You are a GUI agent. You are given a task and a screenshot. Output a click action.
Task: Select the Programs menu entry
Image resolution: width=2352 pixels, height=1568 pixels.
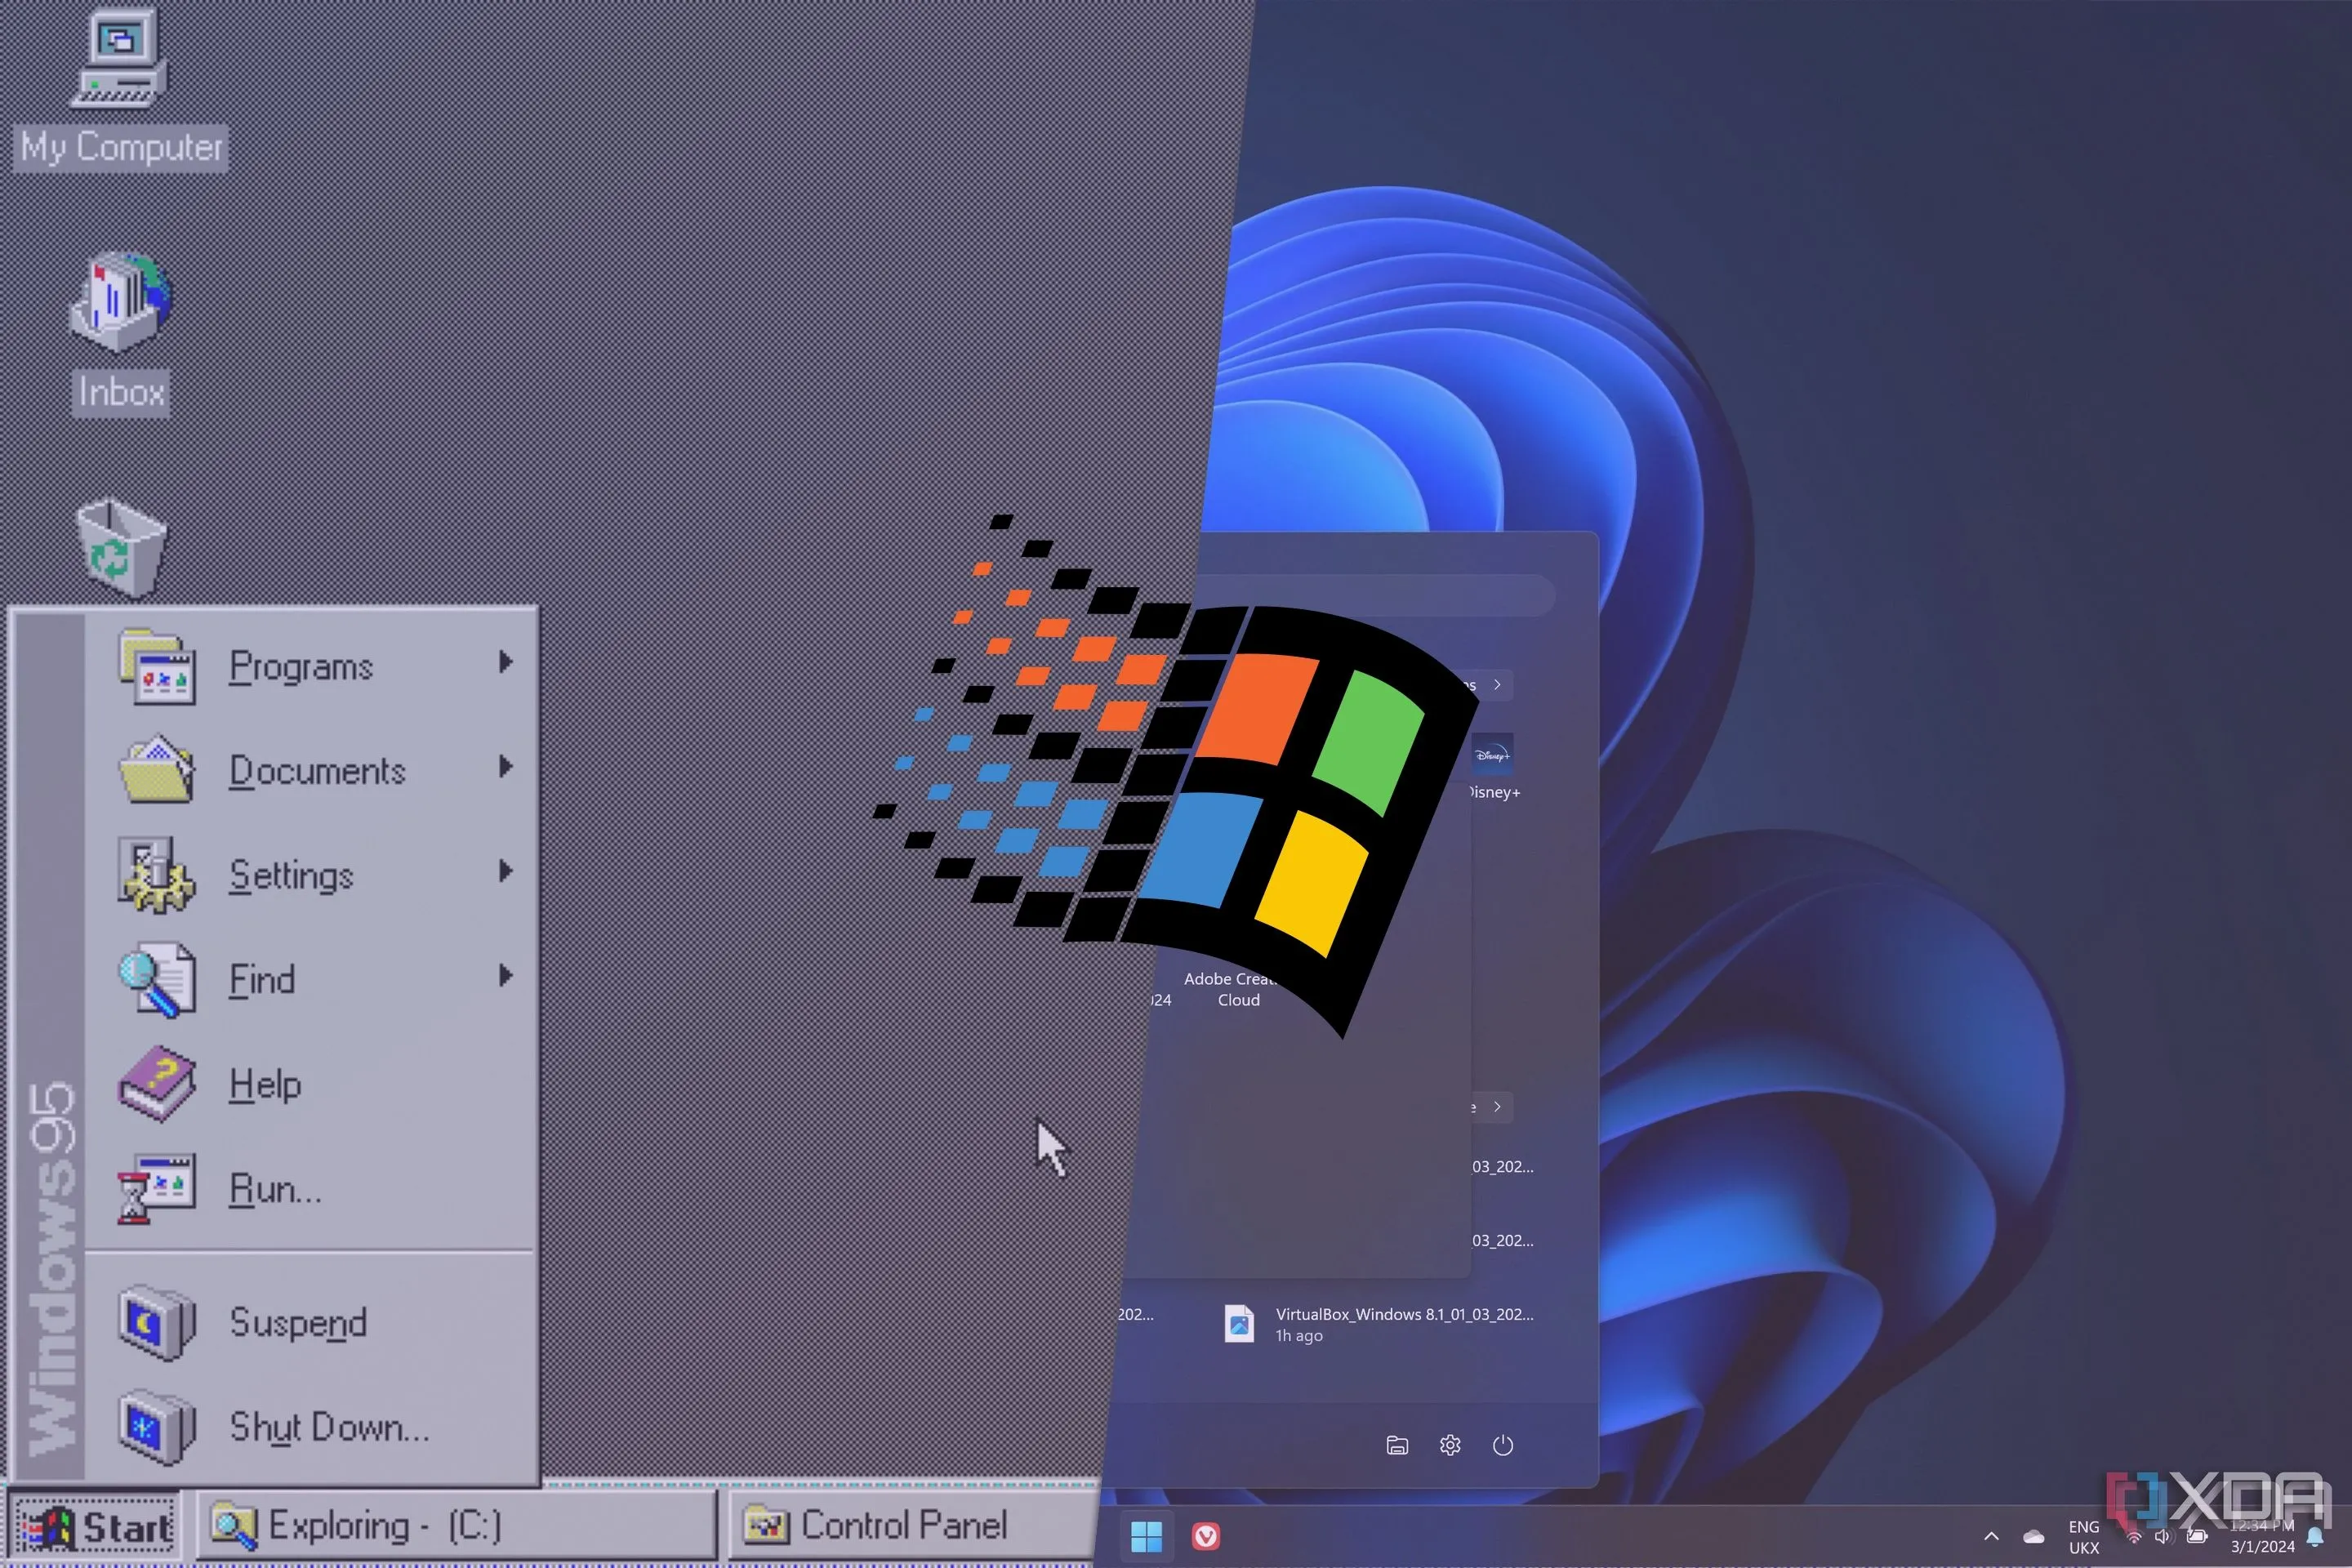[310, 666]
